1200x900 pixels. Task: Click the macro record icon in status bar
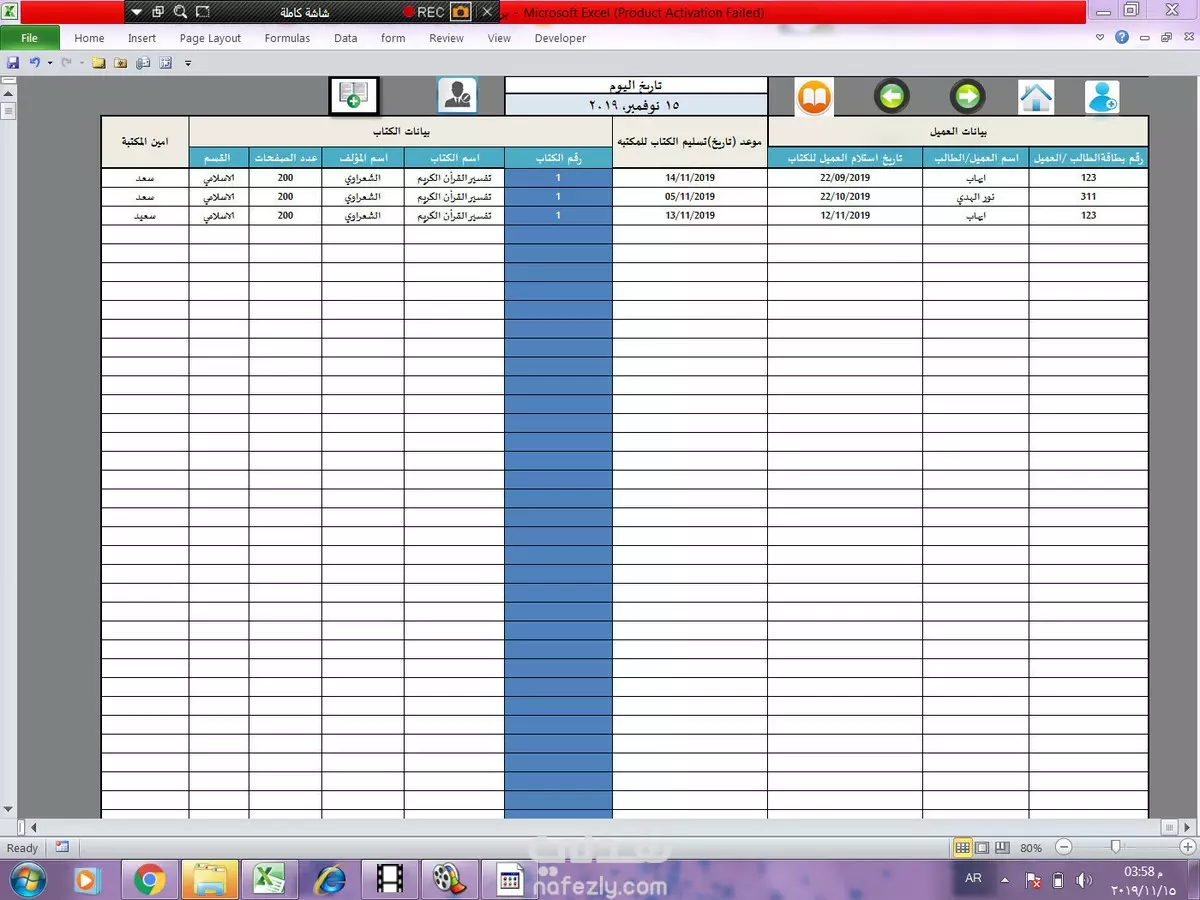[62, 847]
